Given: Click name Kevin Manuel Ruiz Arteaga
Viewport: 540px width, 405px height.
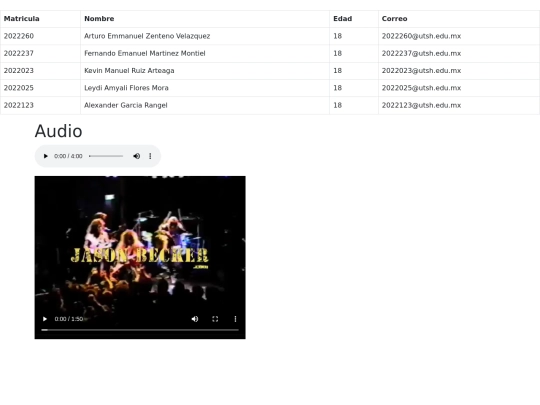Looking at the screenshot, I should pyautogui.click(x=129, y=71).
